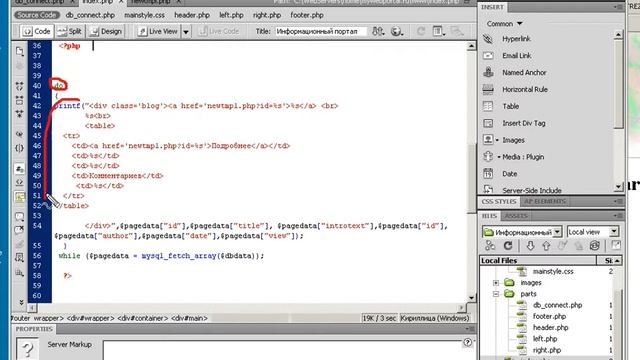640x360 pixels.
Task: Select the CSS STYLES panel tab
Action: (499, 202)
